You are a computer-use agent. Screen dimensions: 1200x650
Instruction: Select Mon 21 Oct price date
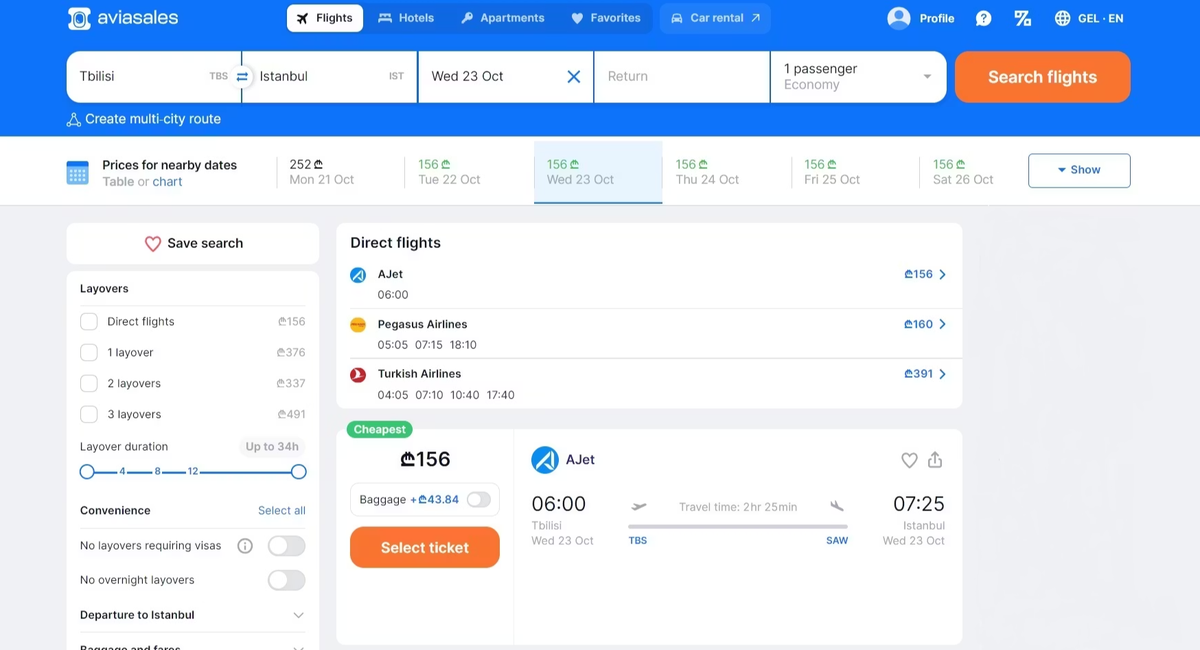coord(341,172)
